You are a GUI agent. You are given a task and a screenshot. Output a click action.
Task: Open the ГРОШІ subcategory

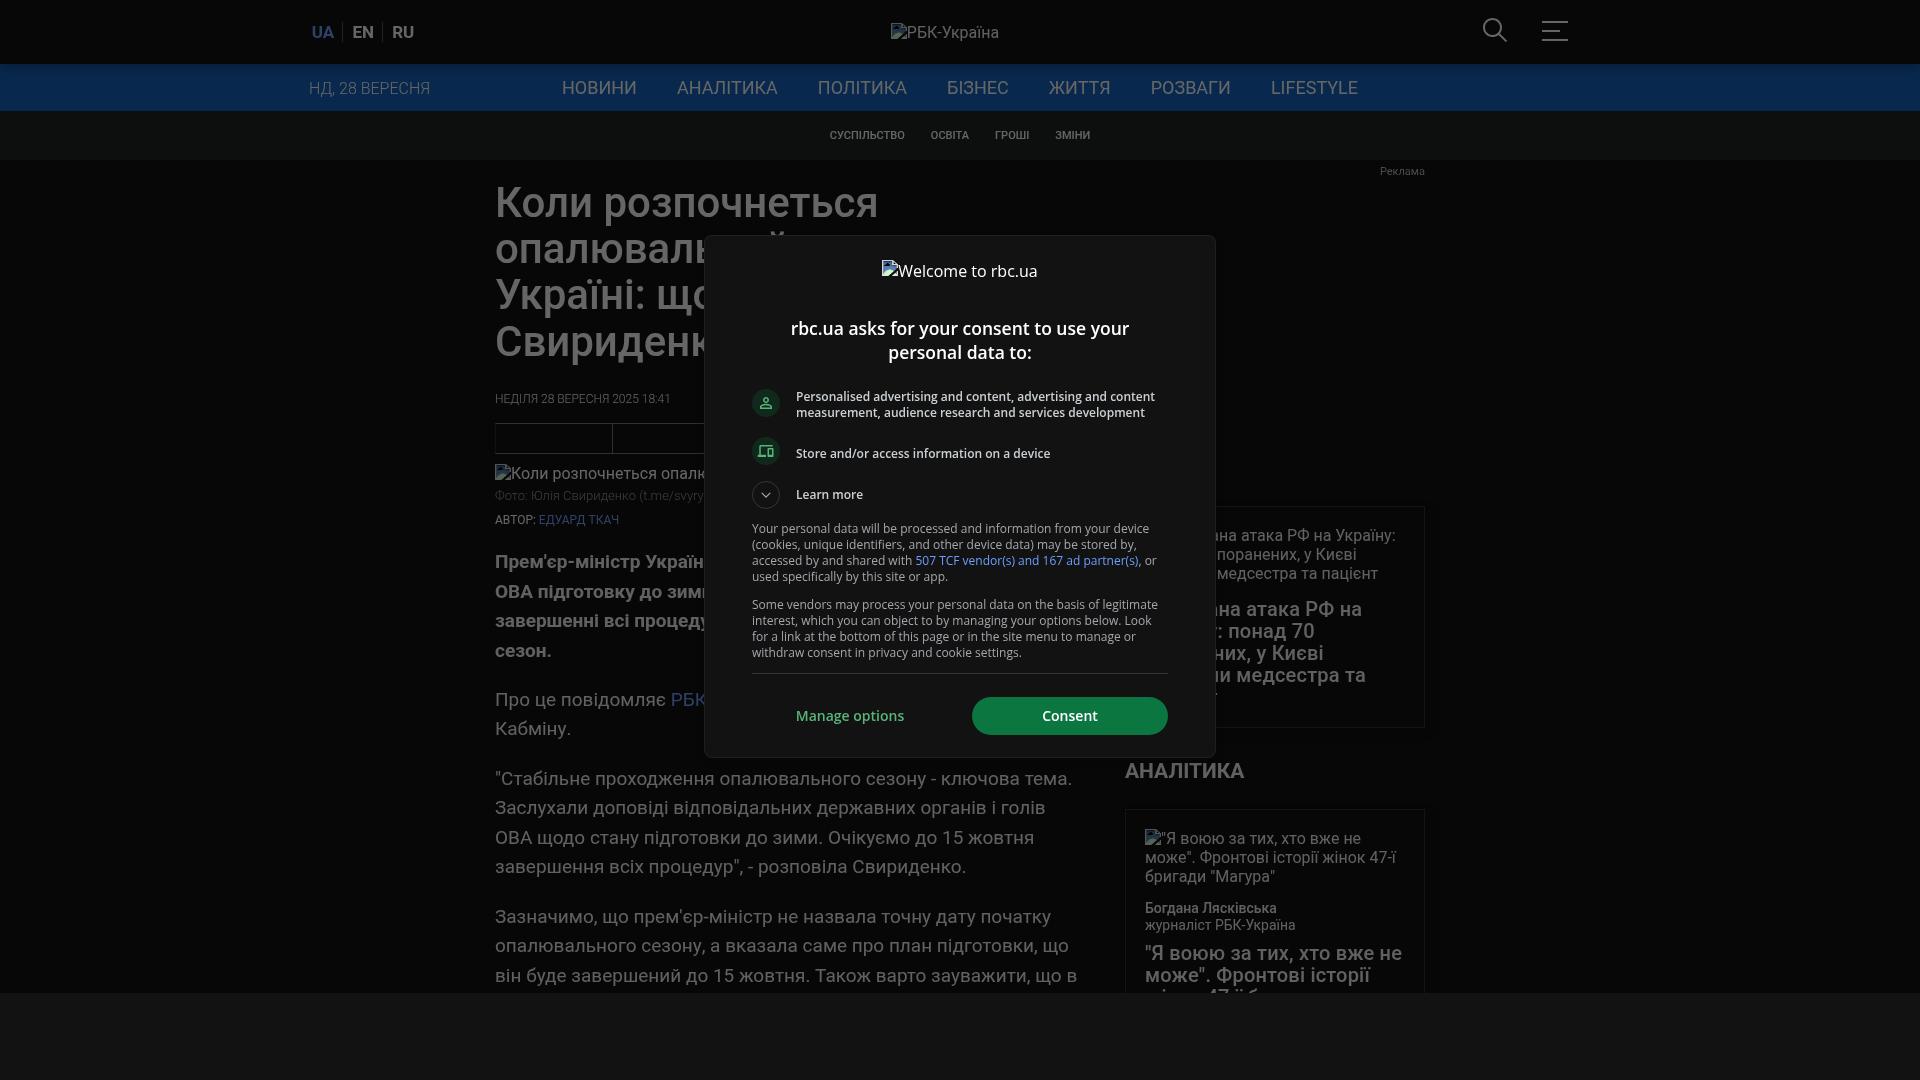click(x=1011, y=135)
